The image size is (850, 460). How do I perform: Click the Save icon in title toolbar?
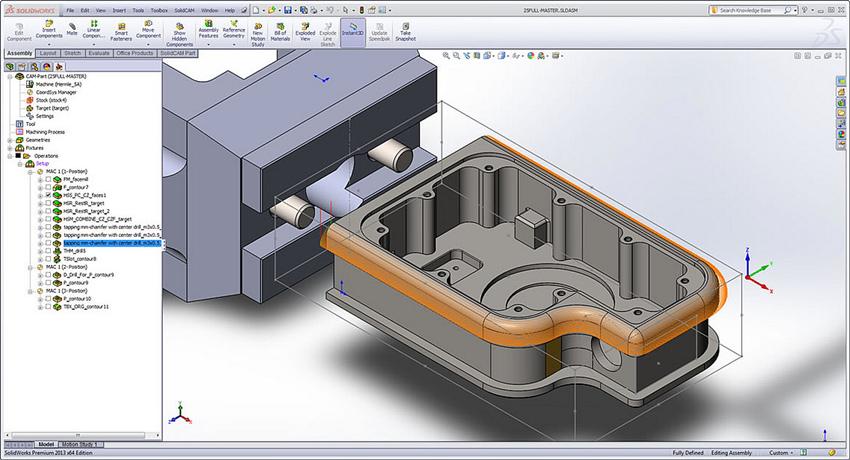click(x=288, y=10)
